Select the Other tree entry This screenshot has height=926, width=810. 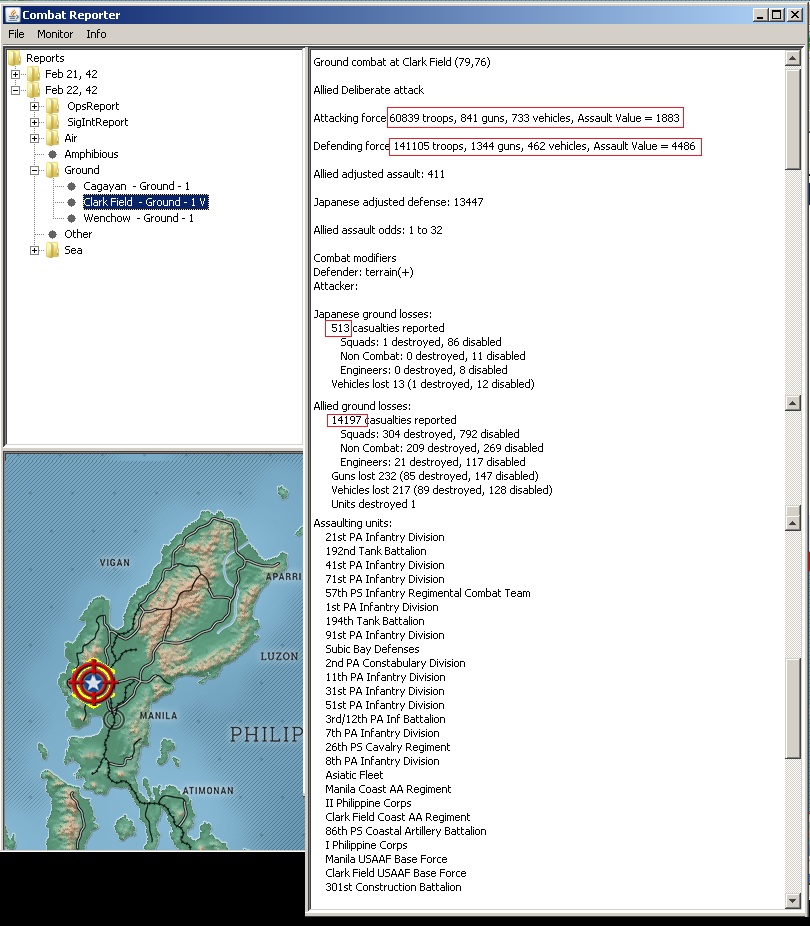(78, 234)
